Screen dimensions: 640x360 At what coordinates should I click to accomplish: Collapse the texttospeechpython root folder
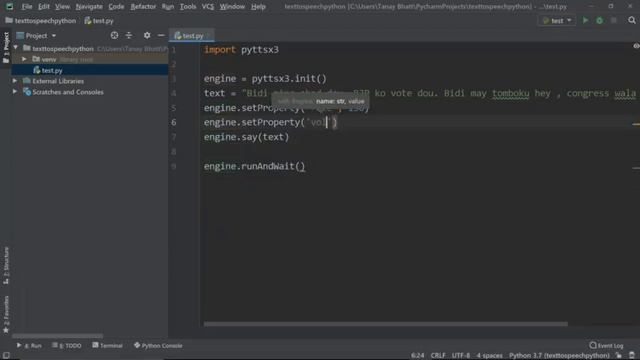click(x=16, y=48)
